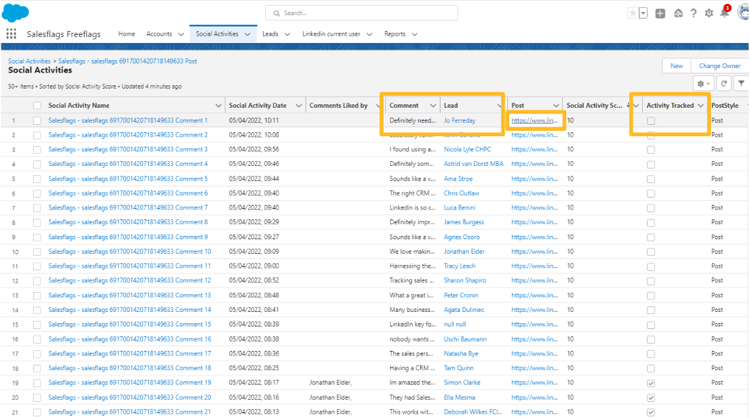Toggle the select-all rows checkbox
The image size is (750, 417).
(x=37, y=106)
